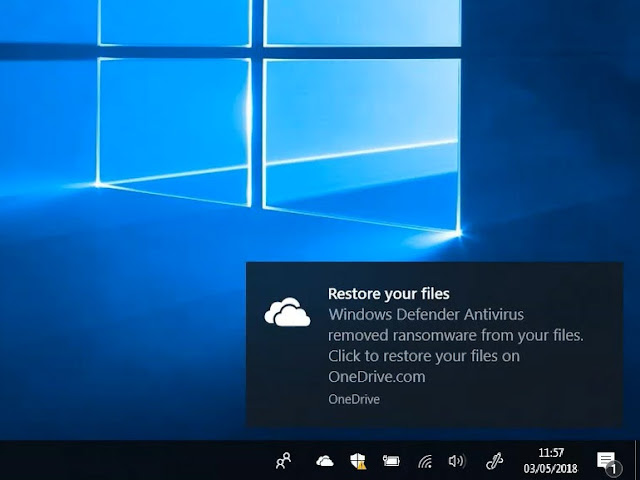Click 'Click to restore your files on' line
Viewport: 640px width, 480px height.
pyautogui.click(x=424, y=356)
